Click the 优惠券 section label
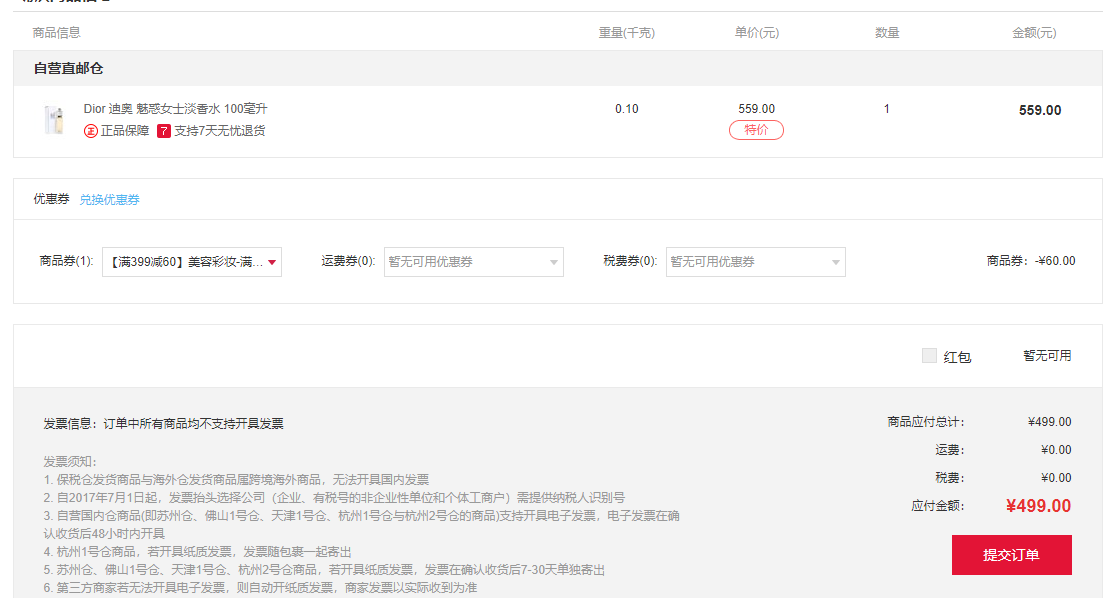 pos(51,199)
